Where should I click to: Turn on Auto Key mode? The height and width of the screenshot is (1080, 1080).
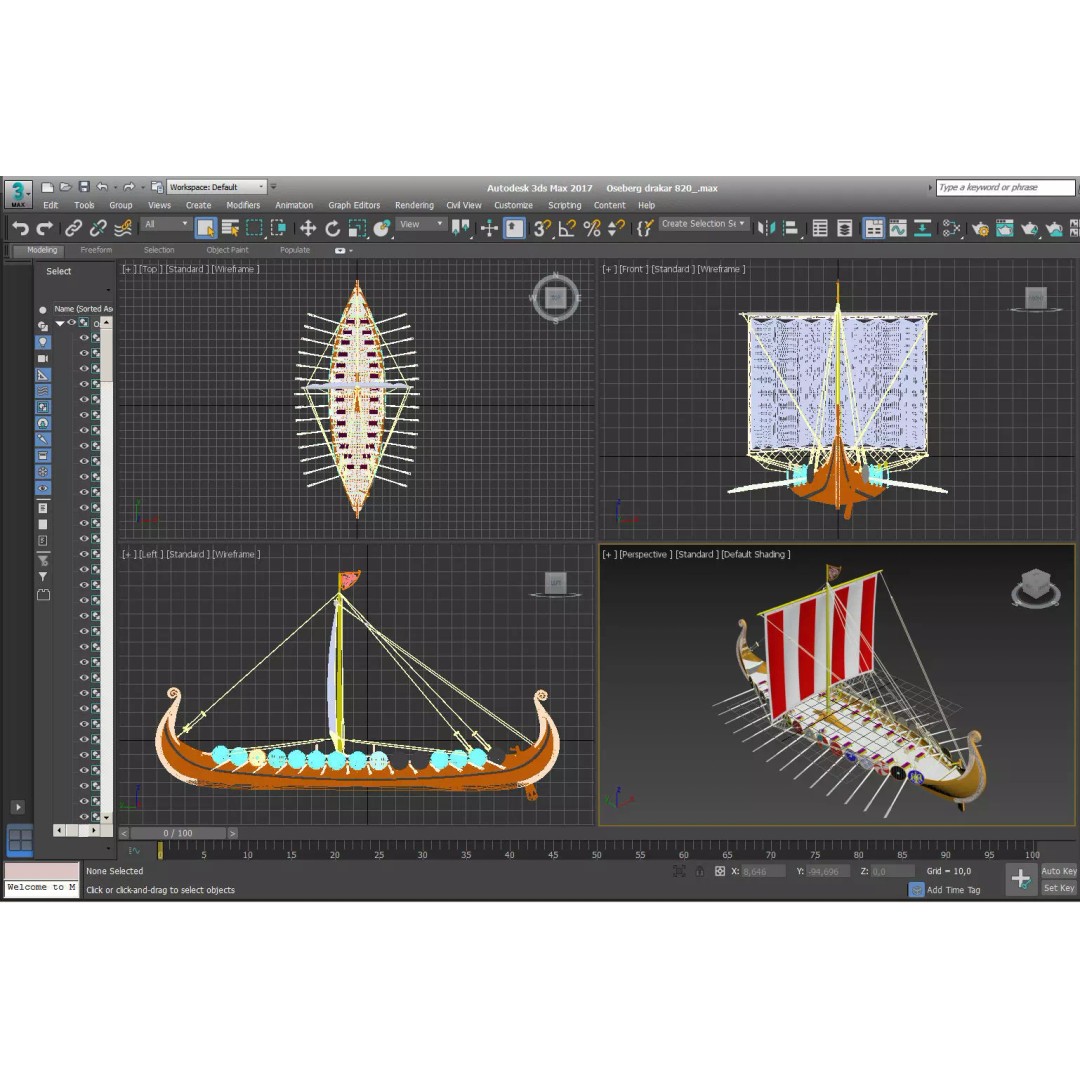click(1058, 871)
